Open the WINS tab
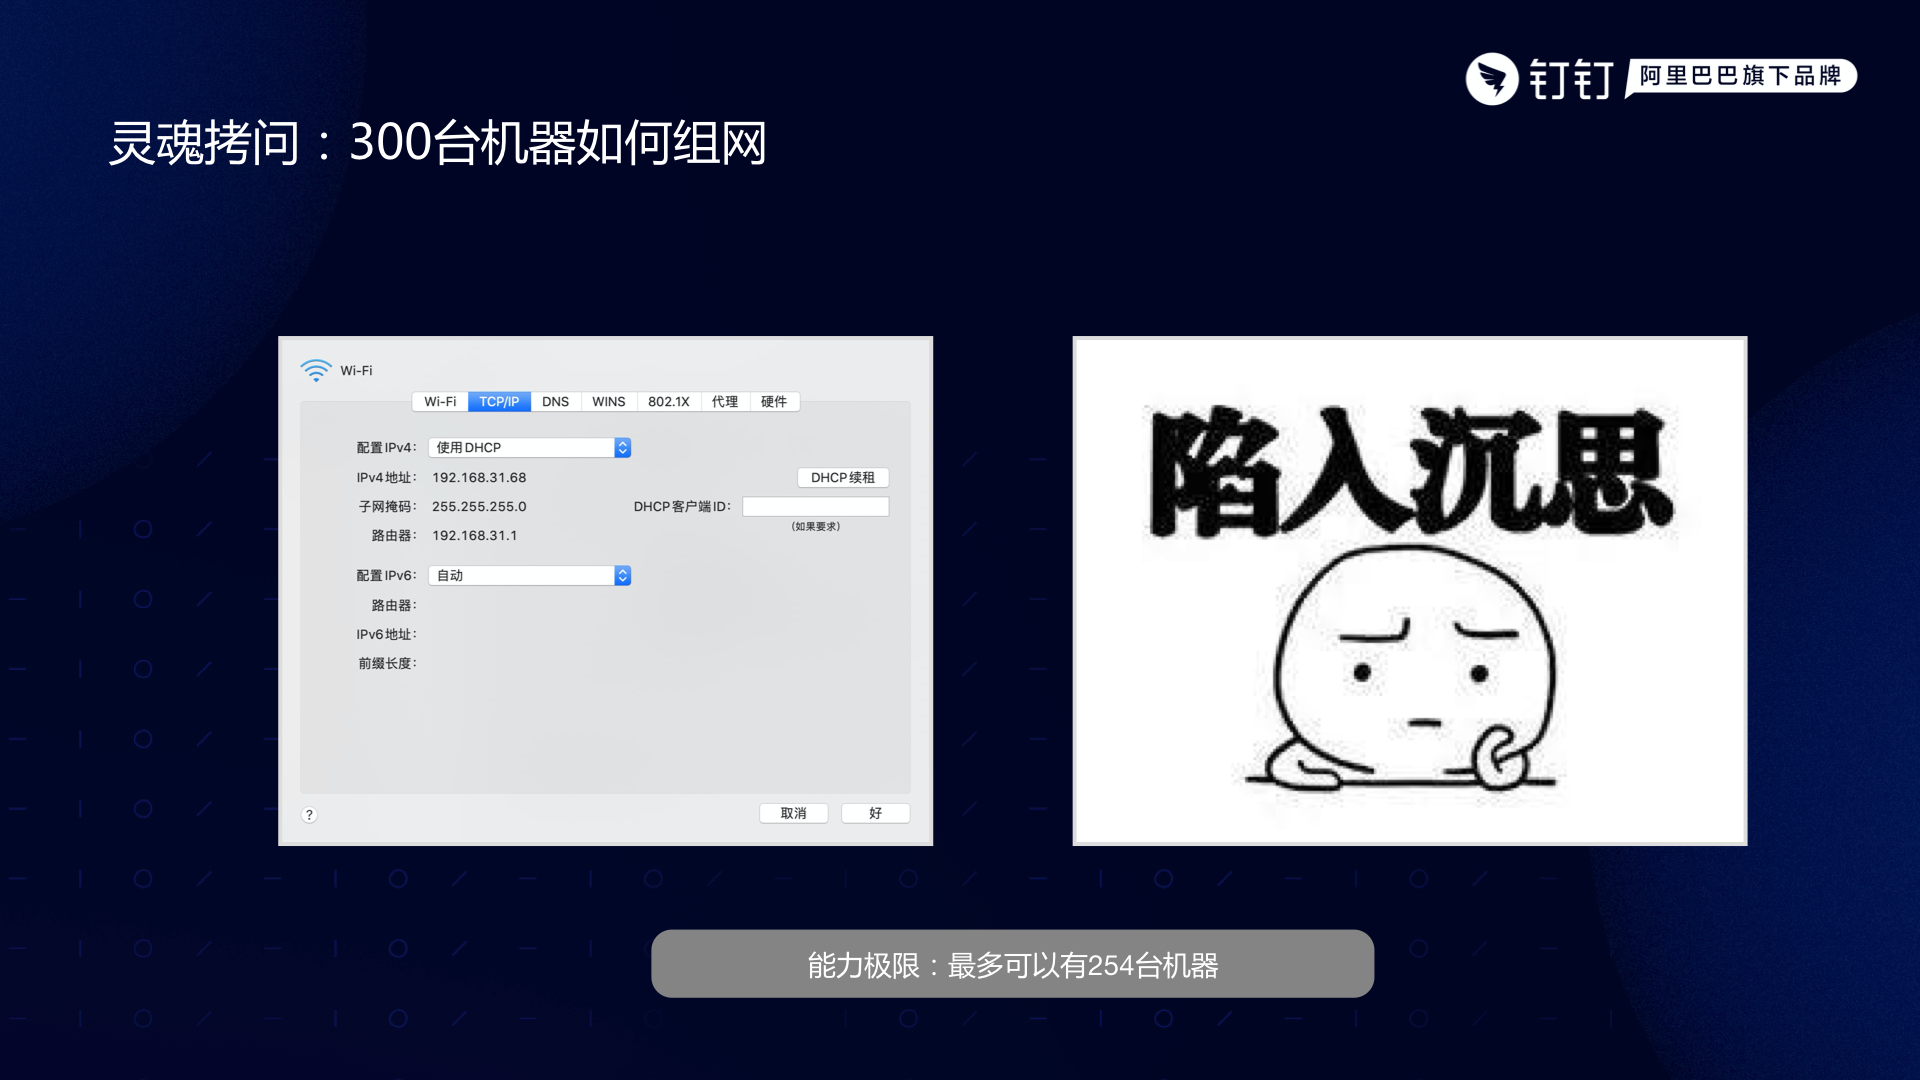This screenshot has width=1920, height=1080. tap(608, 402)
